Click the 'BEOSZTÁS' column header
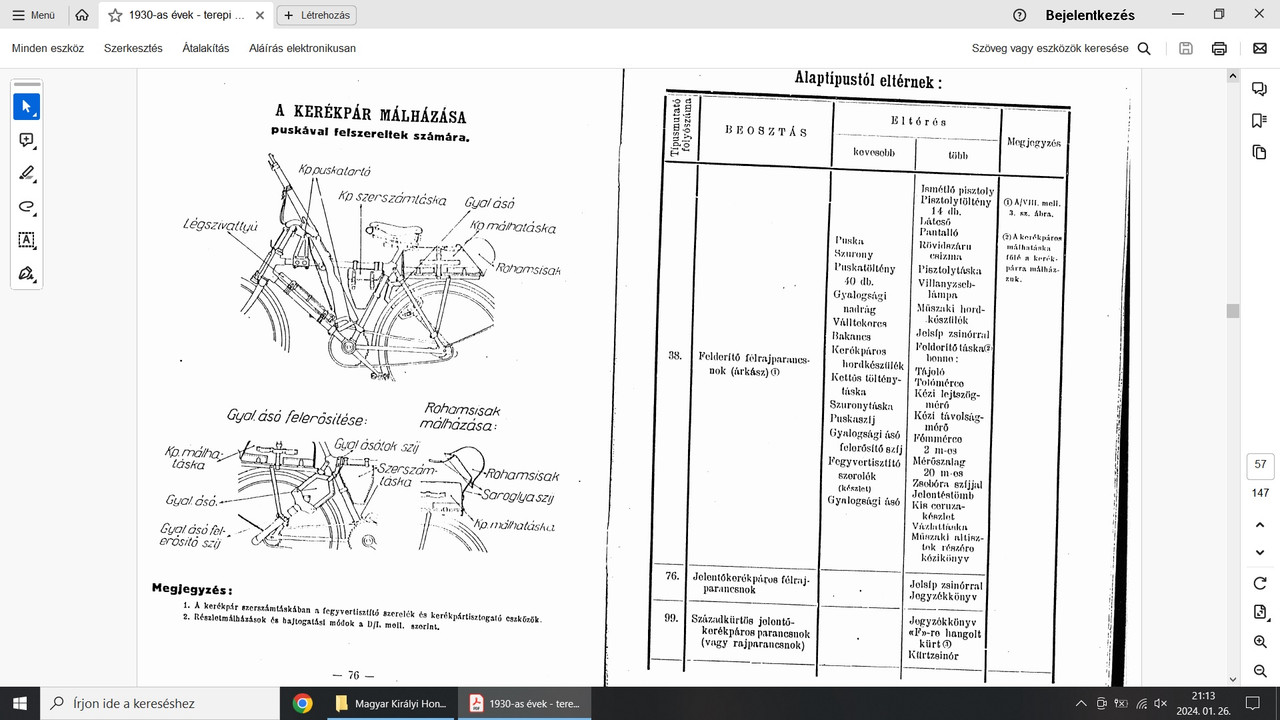The height and width of the screenshot is (720, 1280). [x=765, y=131]
